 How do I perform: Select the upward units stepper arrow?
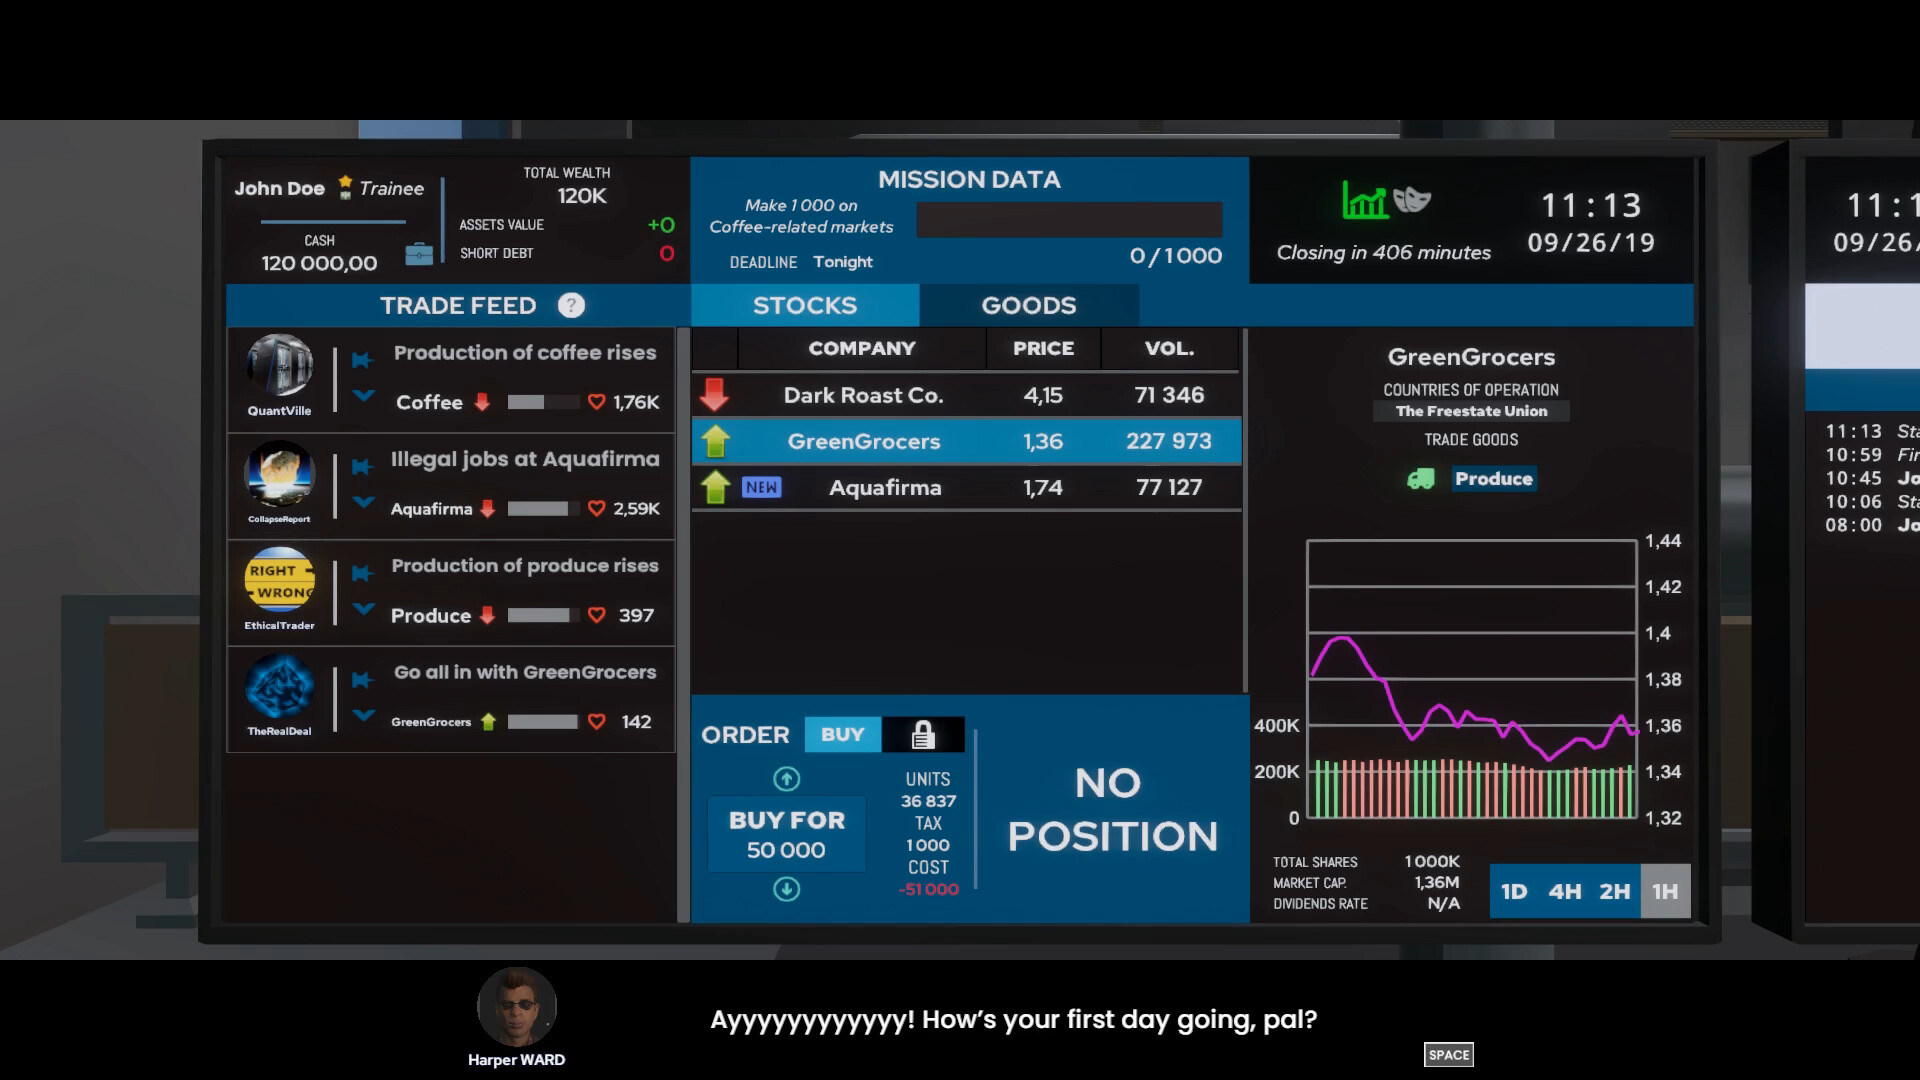tap(786, 778)
